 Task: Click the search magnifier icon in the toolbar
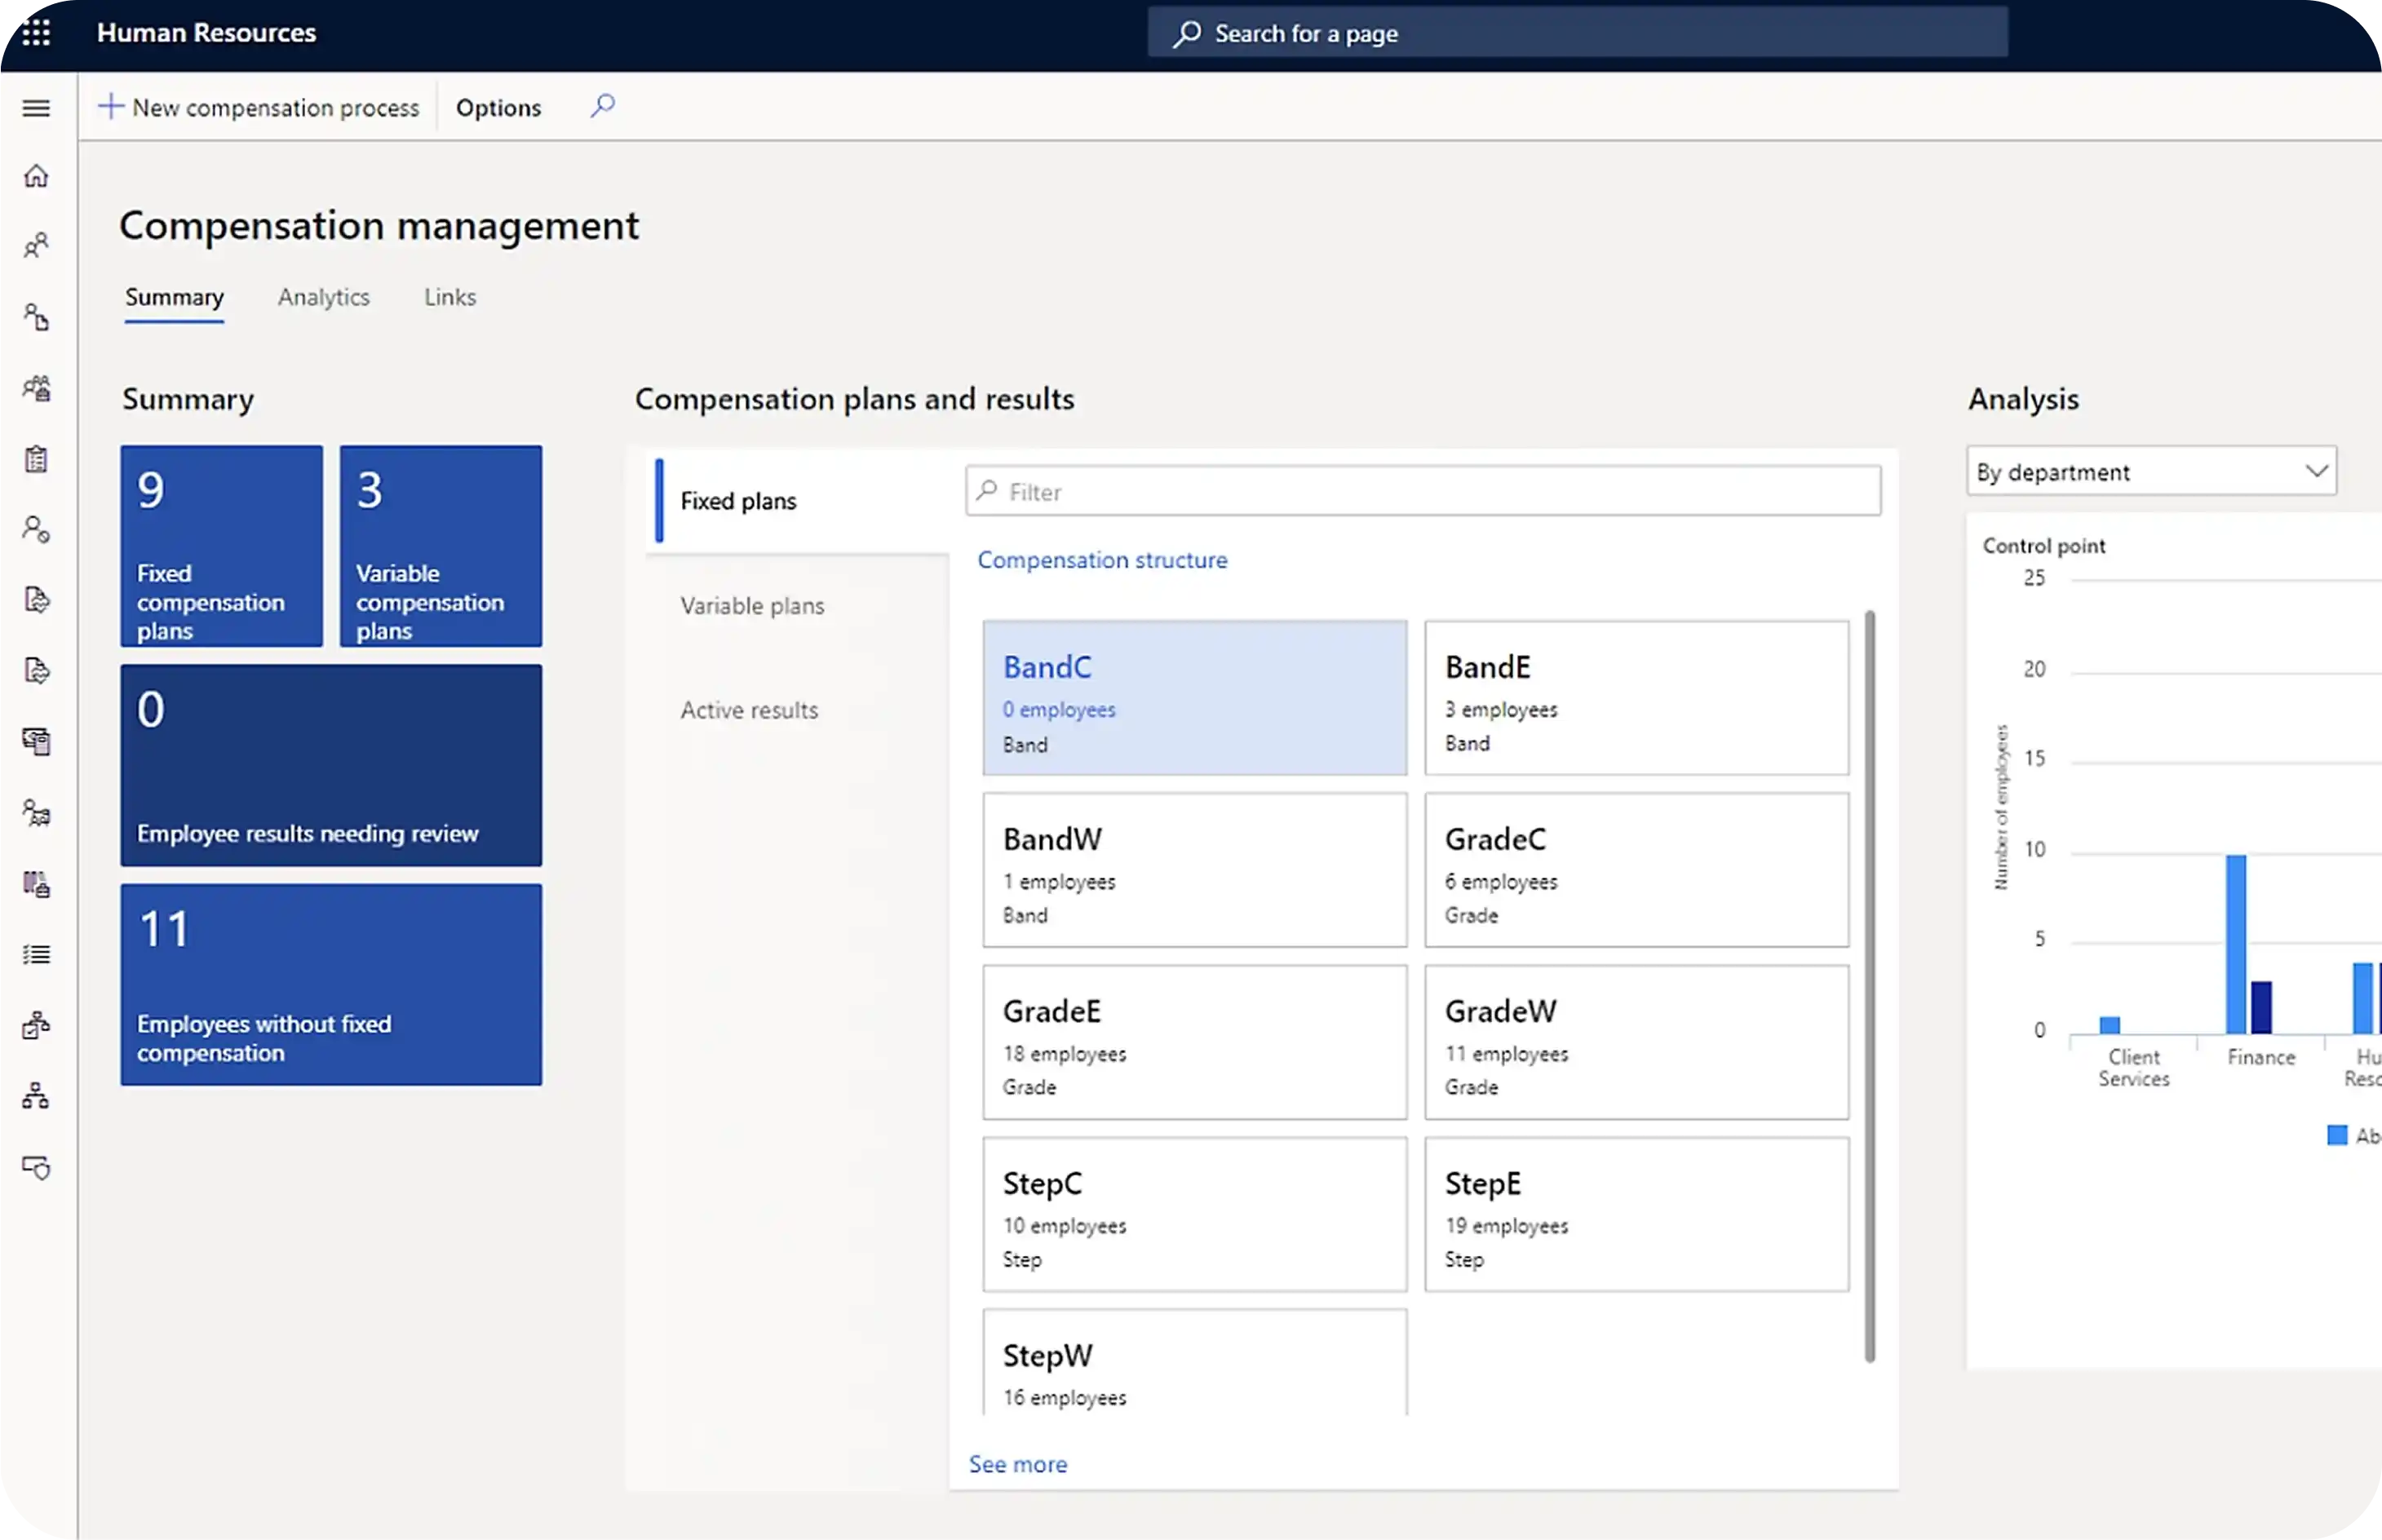tap(602, 107)
